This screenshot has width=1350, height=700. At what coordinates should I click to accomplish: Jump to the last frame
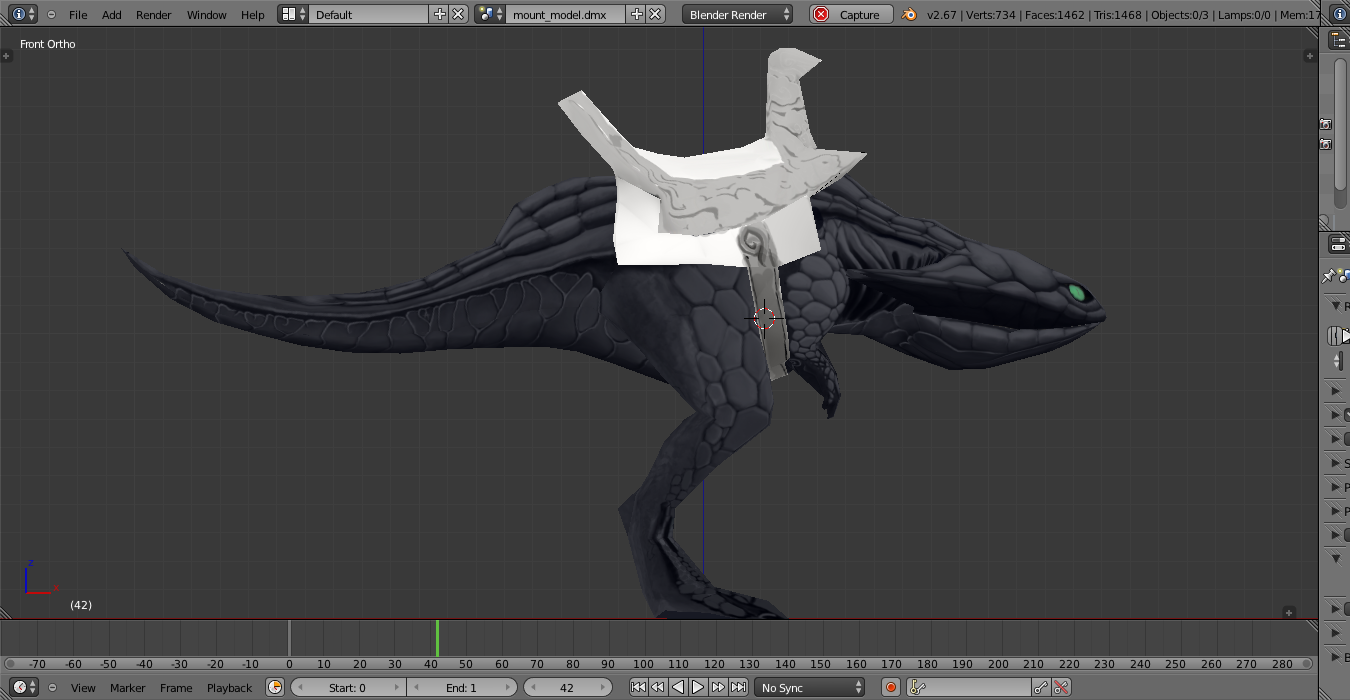(738, 687)
